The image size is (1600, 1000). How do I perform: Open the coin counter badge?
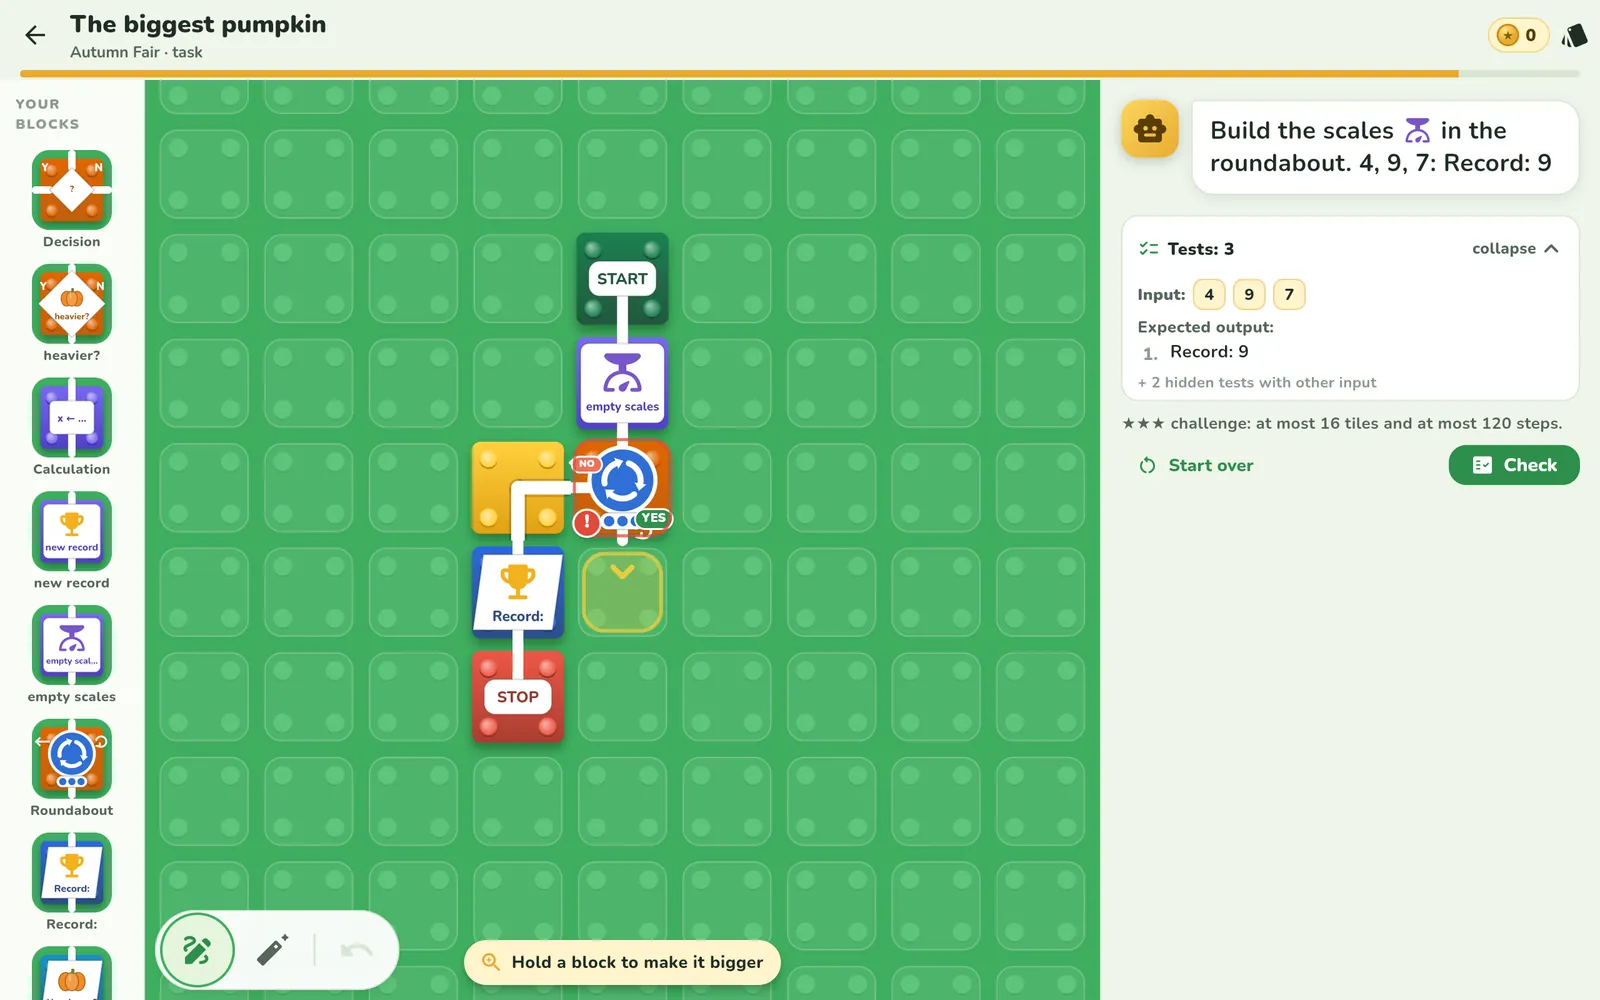pos(1518,36)
